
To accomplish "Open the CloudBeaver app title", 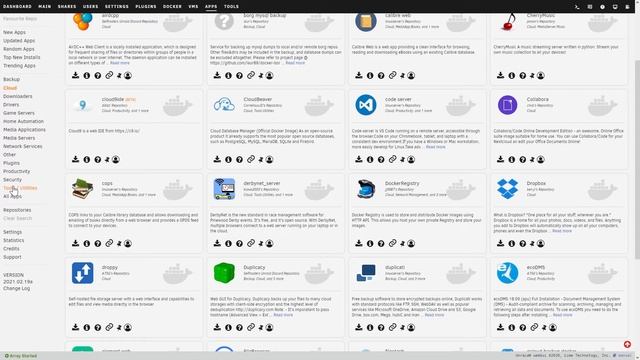I will coord(258,99).
